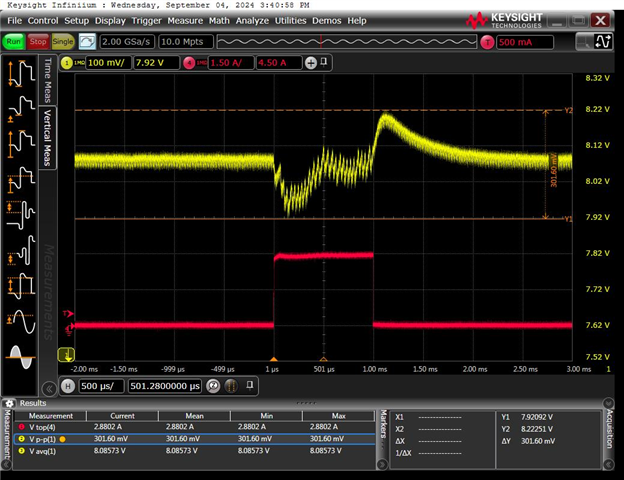Viewport: 624px width, 480px height.
Task: Click the Y2 marker value 8.22251 V
Action: point(536,429)
